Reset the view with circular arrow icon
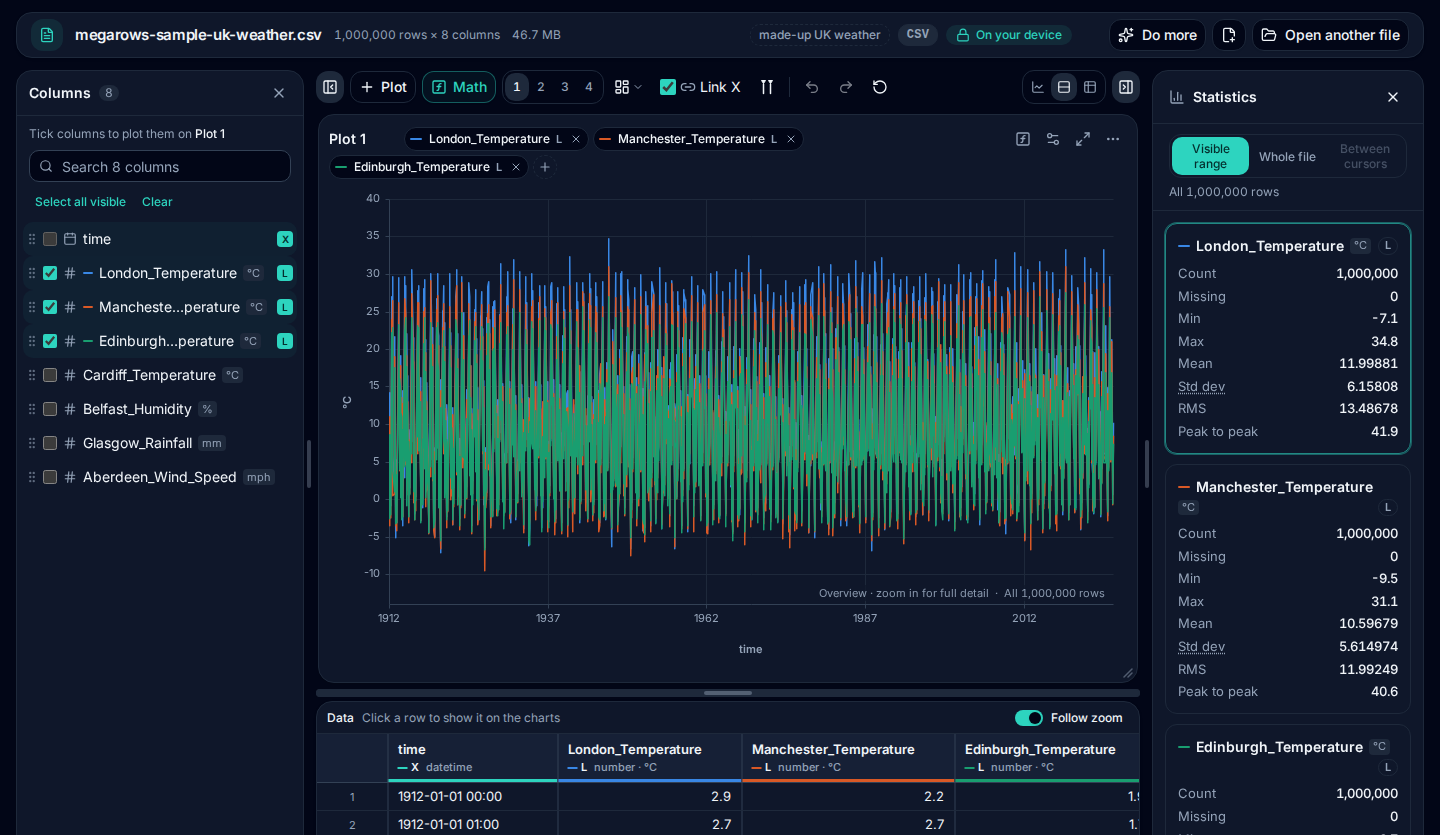 click(880, 87)
